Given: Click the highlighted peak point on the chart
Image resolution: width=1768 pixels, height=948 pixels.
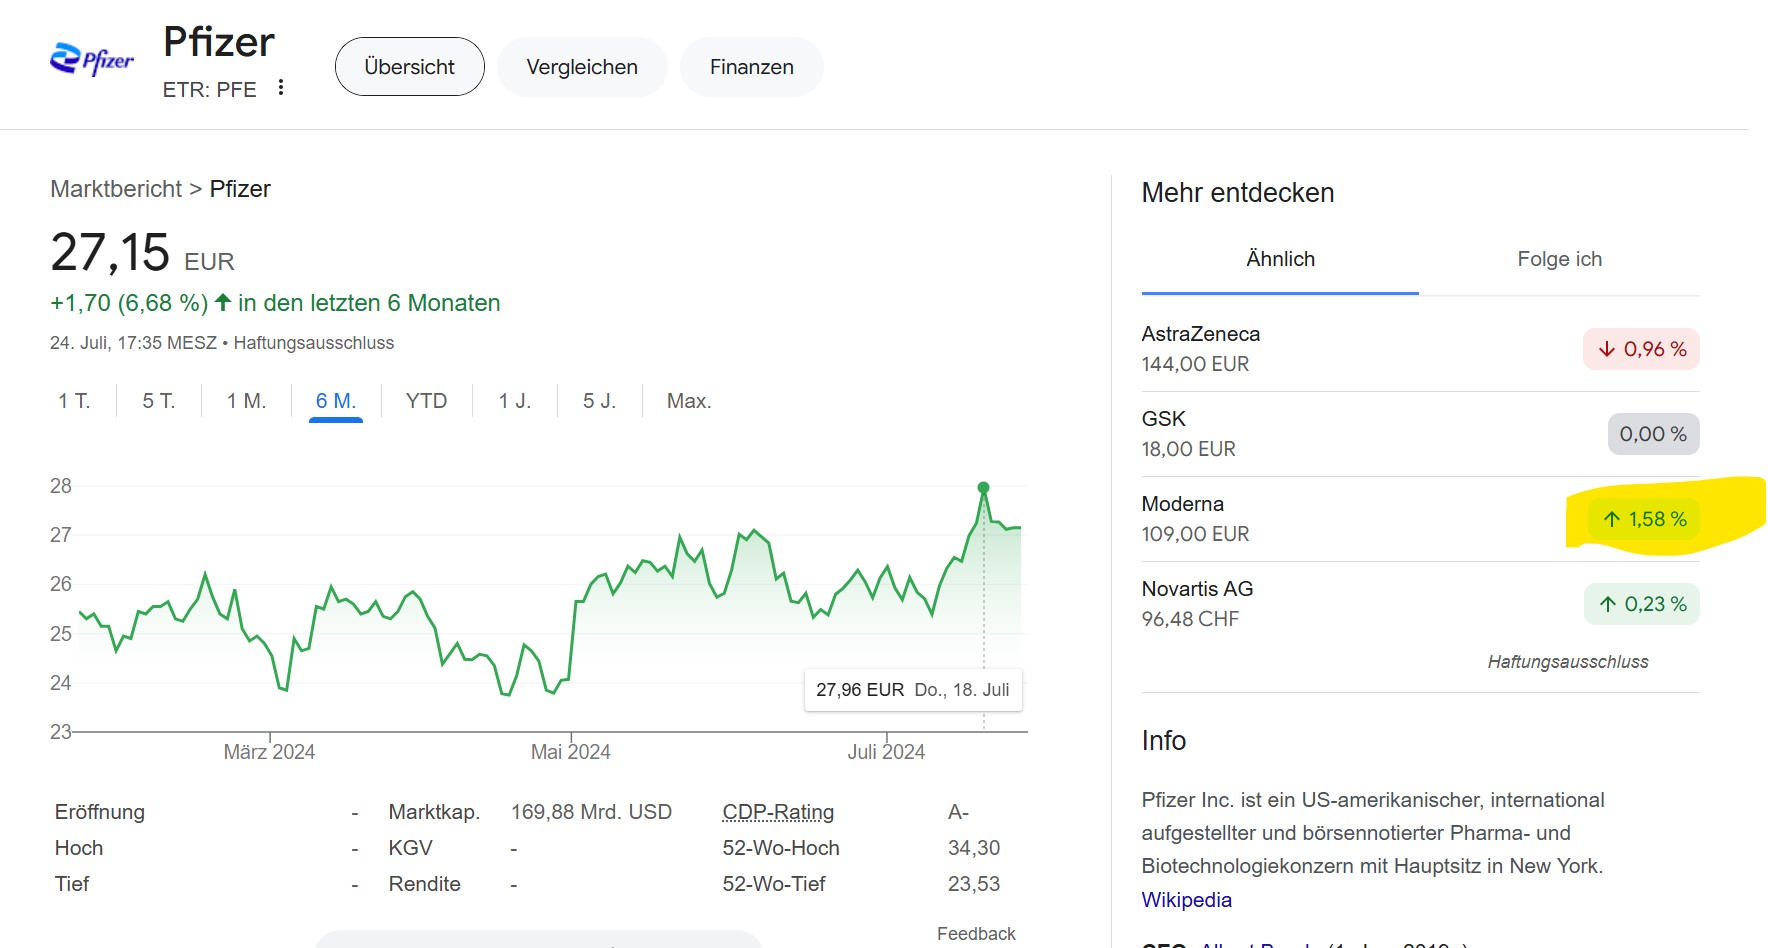Looking at the screenshot, I should [x=984, y=487].
